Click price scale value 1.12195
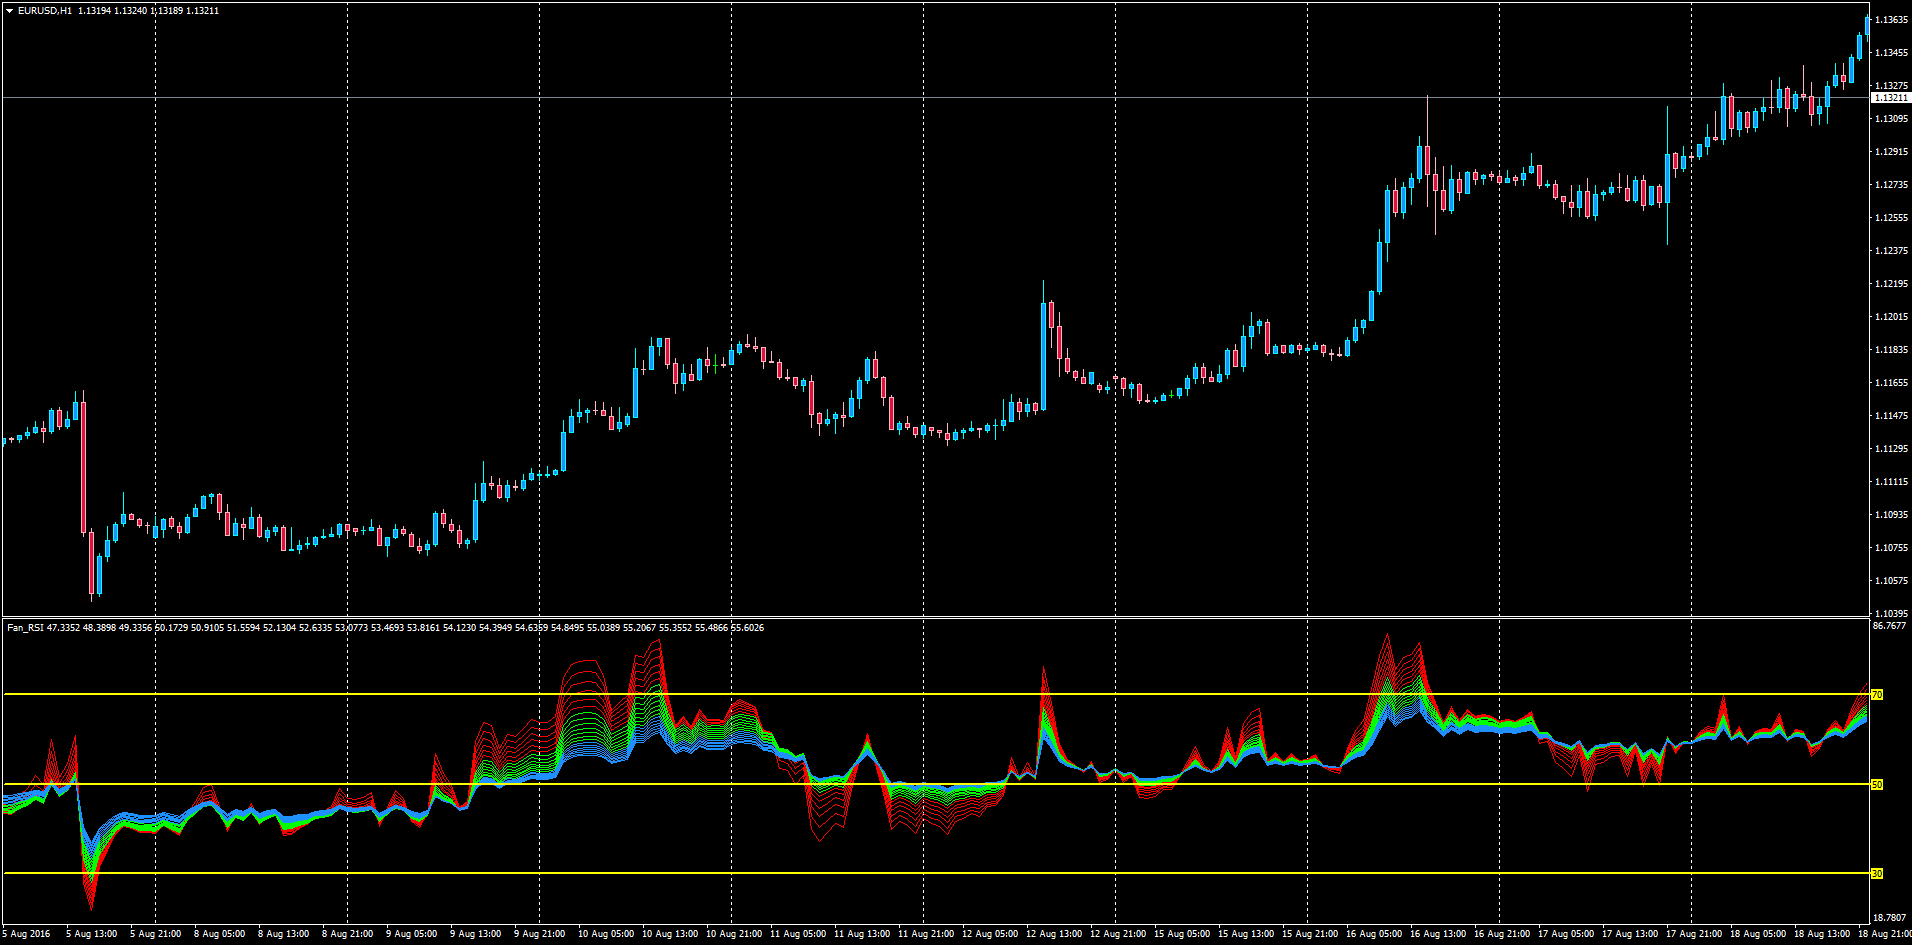The image size is (1912, 945). tap(1891, 284)
